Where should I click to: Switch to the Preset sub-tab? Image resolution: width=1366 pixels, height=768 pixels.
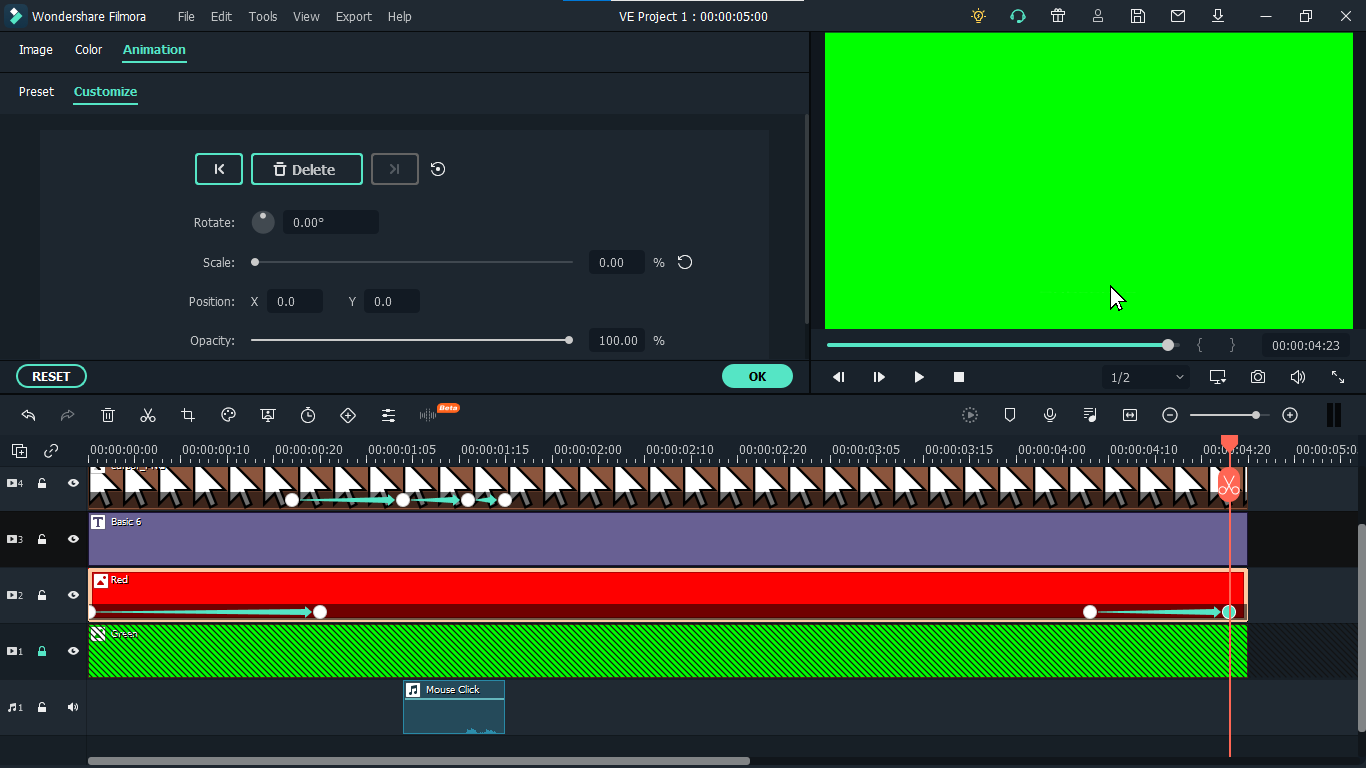[36, 91]
